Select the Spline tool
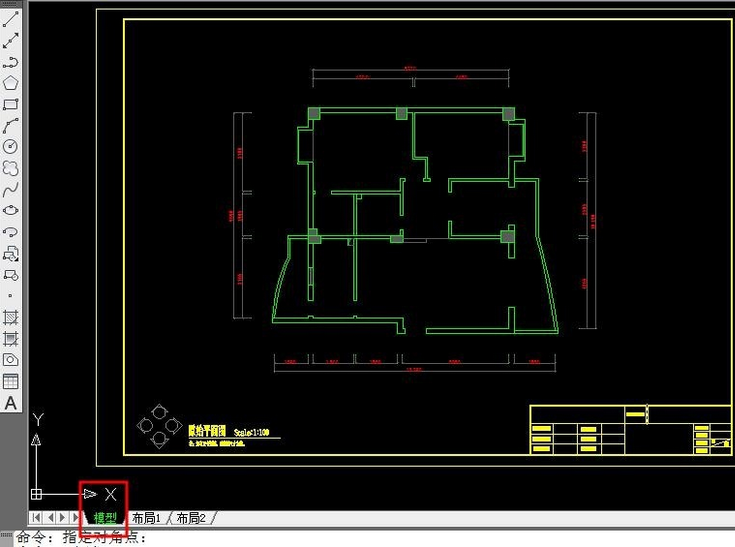 click(x=11, y=190)
